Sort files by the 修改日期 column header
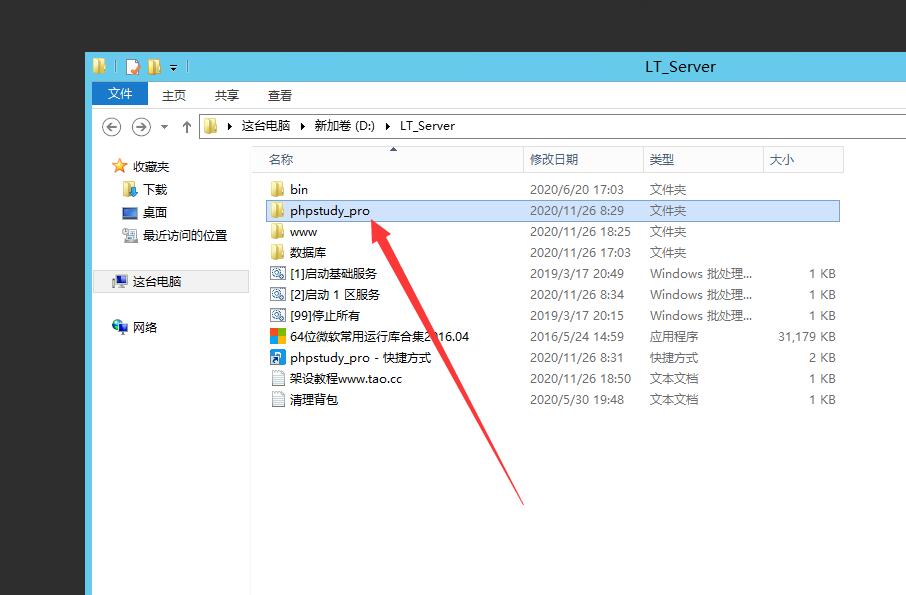 (554, 159)
